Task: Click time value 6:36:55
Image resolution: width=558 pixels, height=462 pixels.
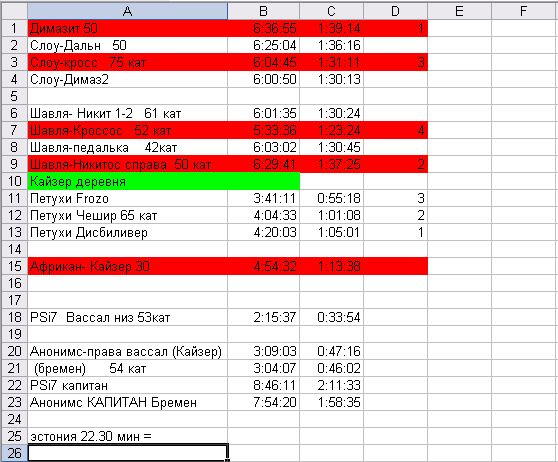Action: pyautogui.click(x=275, y=28)
